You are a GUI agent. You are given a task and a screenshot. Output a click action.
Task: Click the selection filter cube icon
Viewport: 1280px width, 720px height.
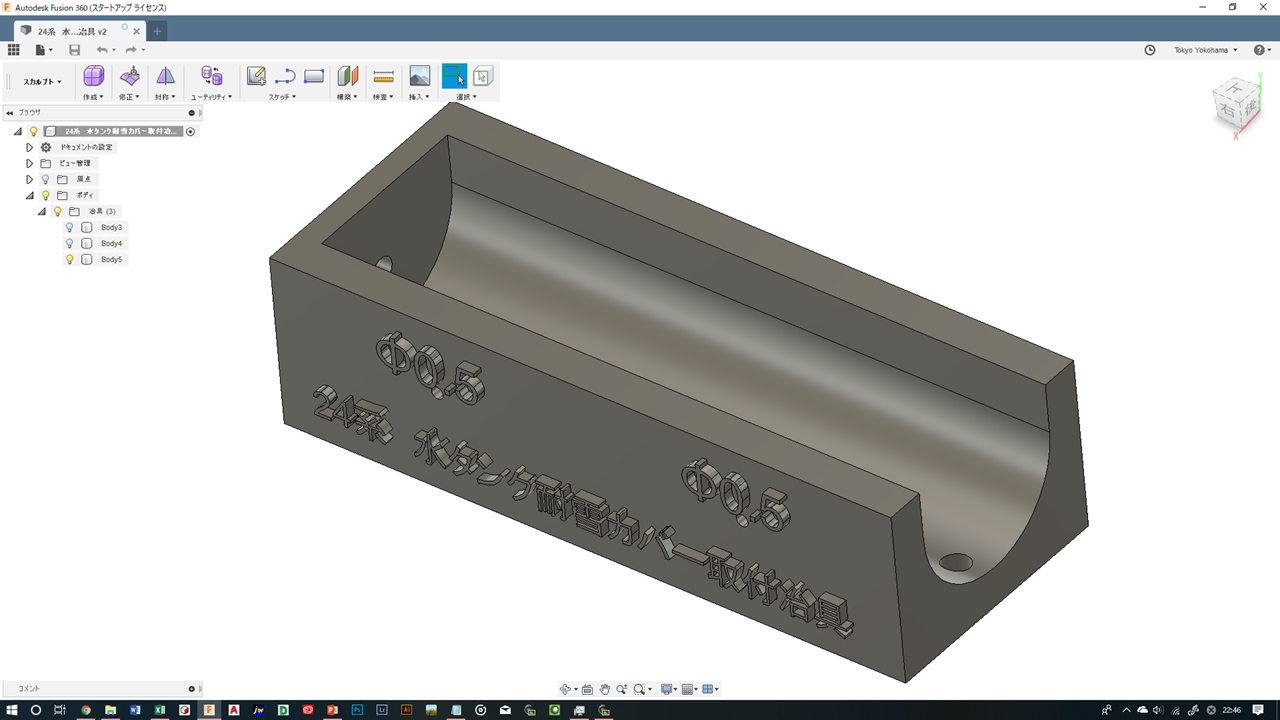[x=483, y=76]
